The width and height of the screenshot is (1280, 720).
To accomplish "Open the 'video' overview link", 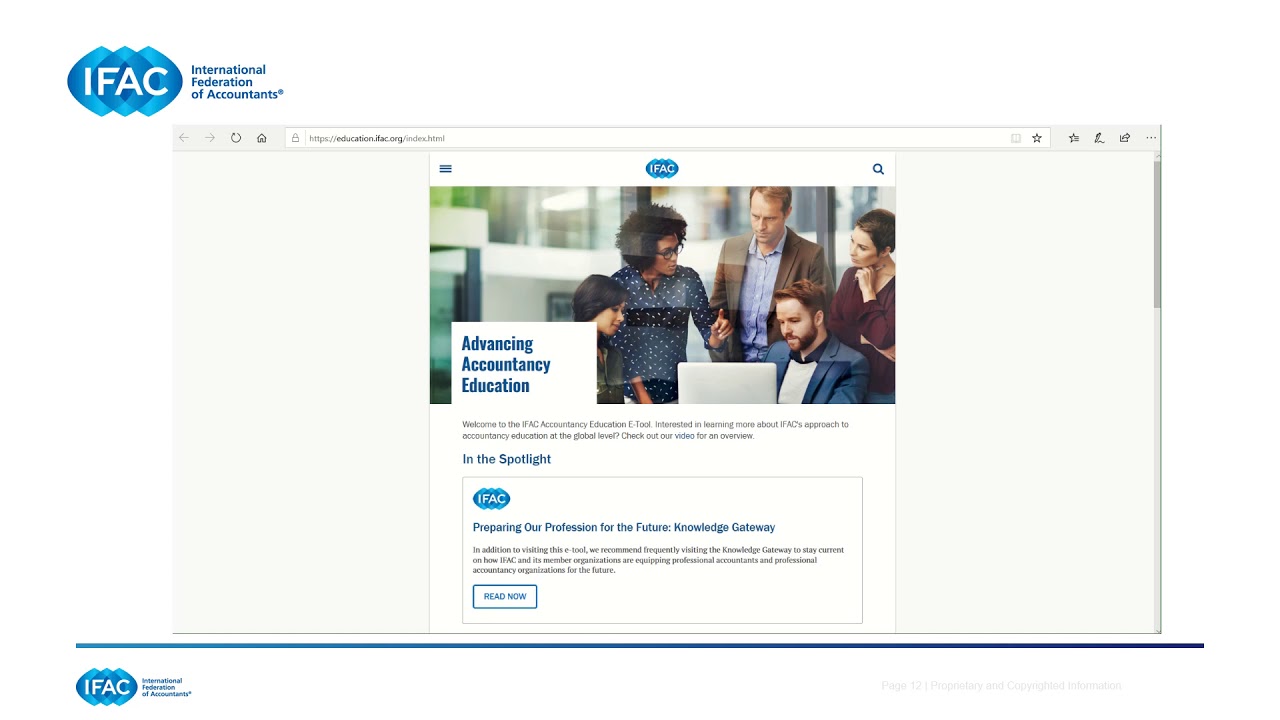I will (x=684, y=436).
